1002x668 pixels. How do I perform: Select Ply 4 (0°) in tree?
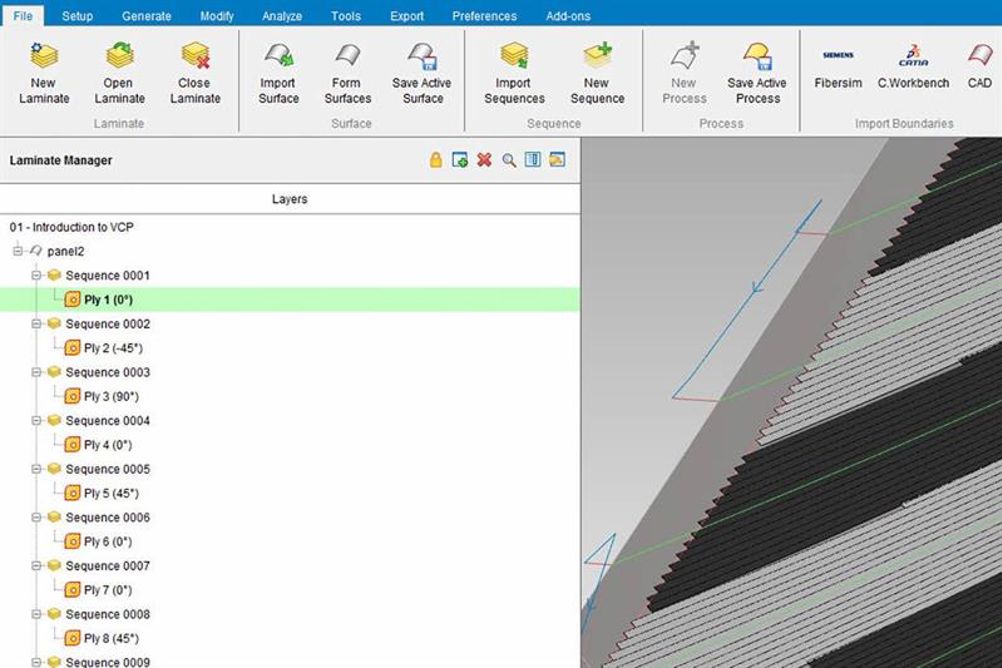pyautogui.click(x=108, y=445)
